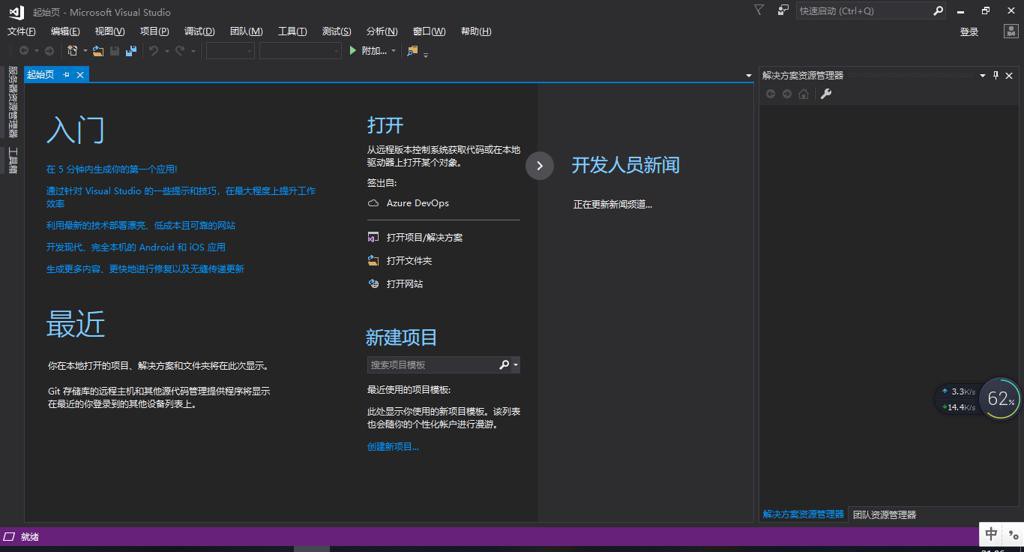Open dropdown next to new project icon
The image size is (1024, 552).
85,51
